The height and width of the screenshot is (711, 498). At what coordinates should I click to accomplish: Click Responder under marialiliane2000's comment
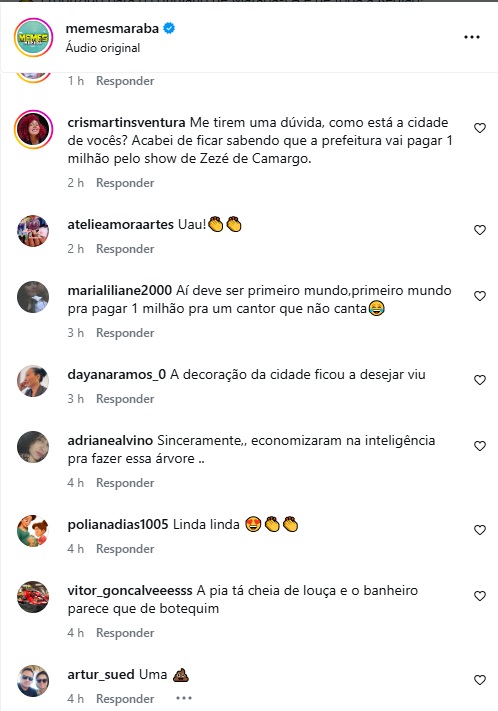tap(125, 333)
